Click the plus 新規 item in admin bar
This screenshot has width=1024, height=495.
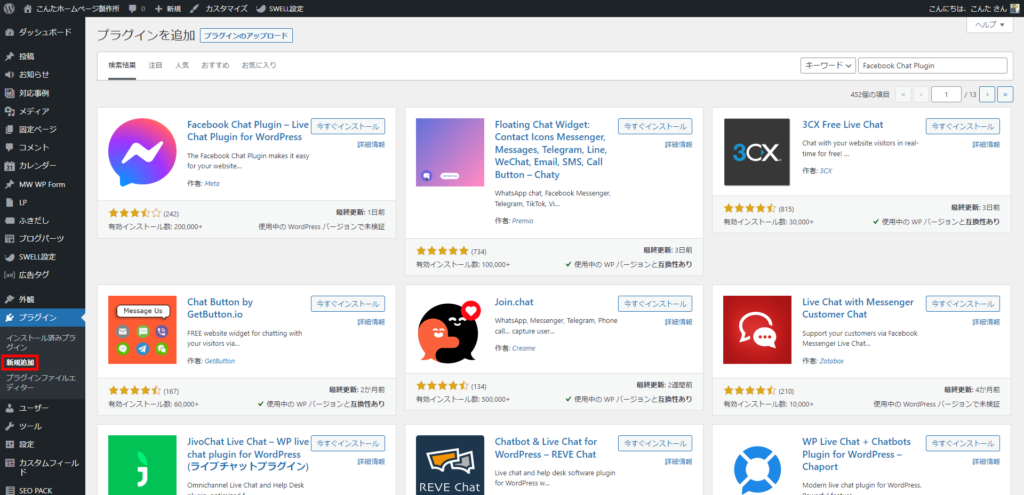tap(167, 8)
